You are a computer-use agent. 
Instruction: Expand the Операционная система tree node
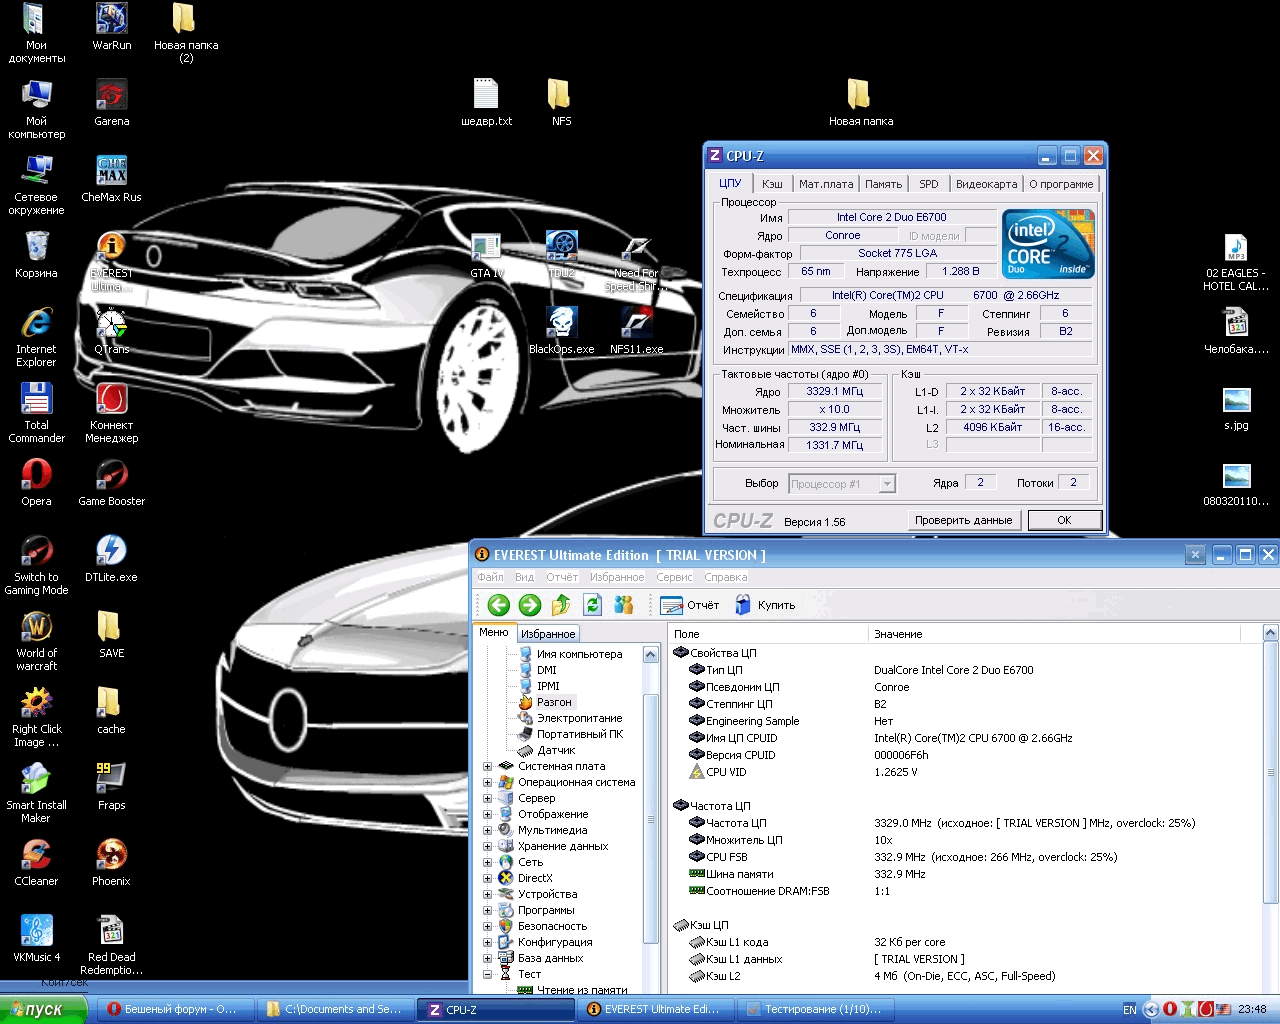pyautogui.click(x=487, y=783)
